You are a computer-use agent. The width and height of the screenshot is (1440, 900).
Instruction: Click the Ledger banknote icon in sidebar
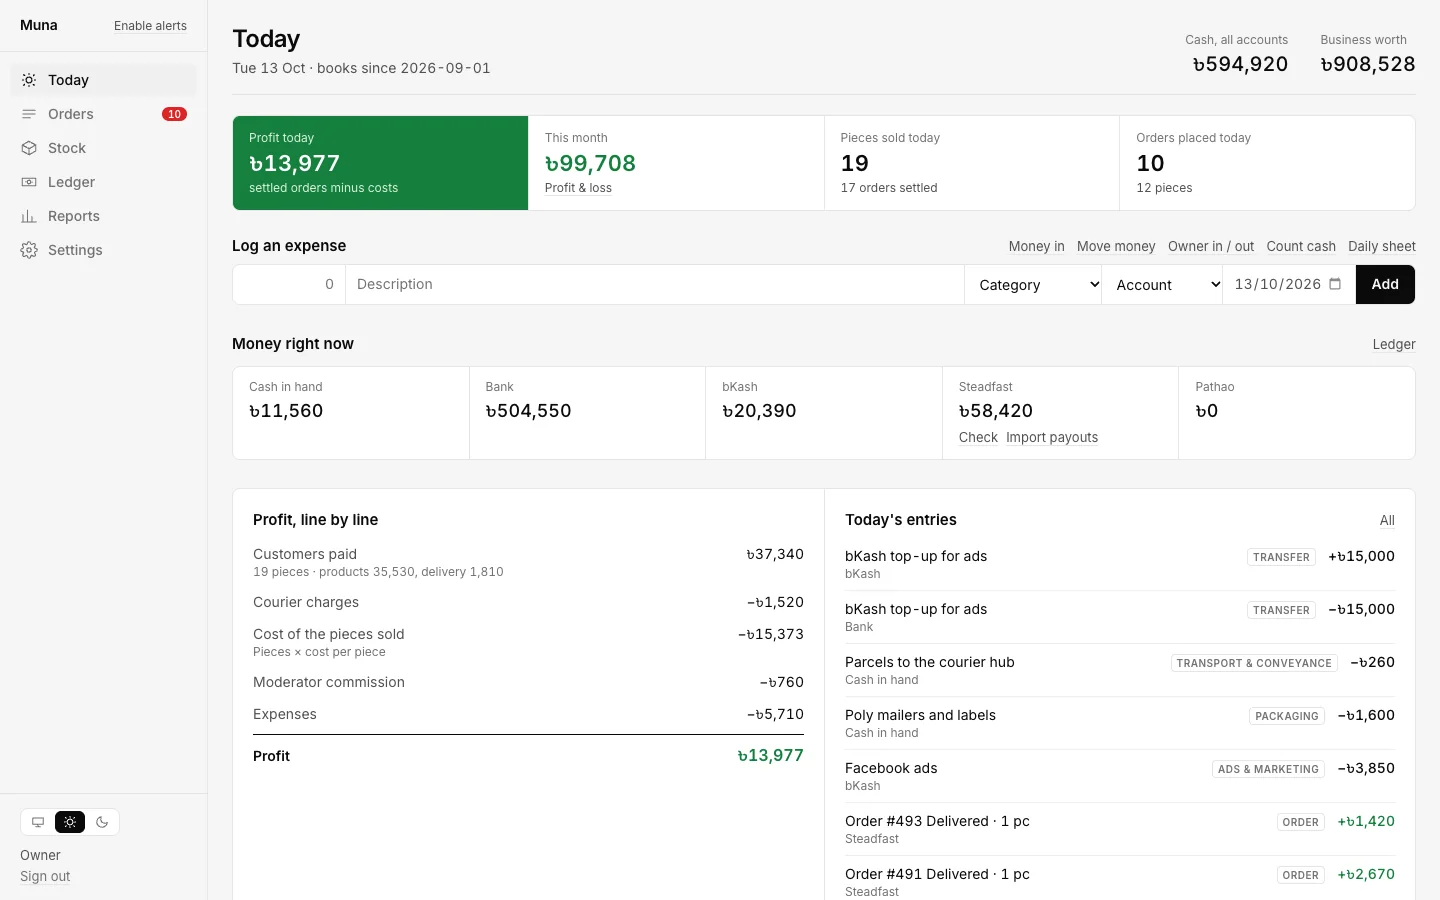(x=29, y=182)
